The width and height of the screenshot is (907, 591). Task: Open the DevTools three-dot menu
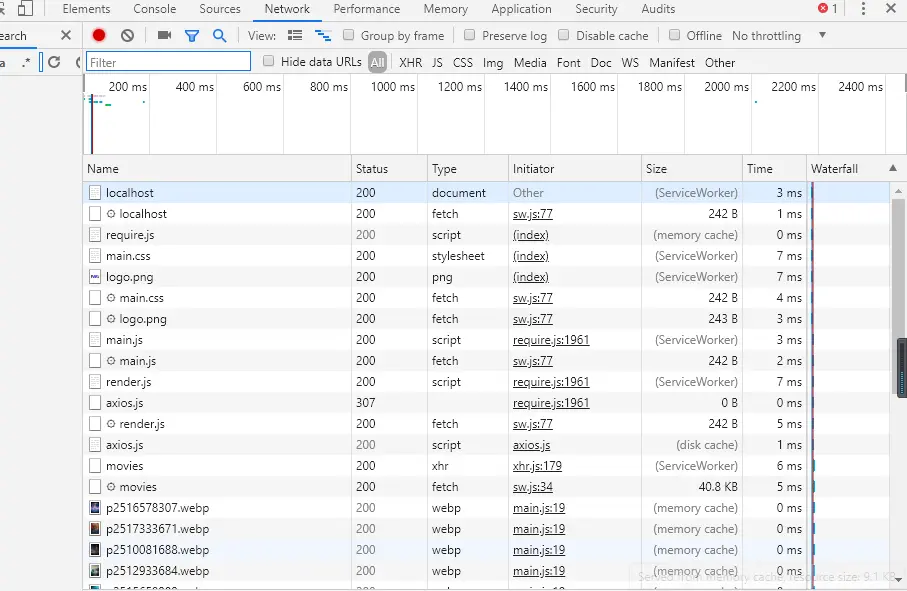(863, 9)
